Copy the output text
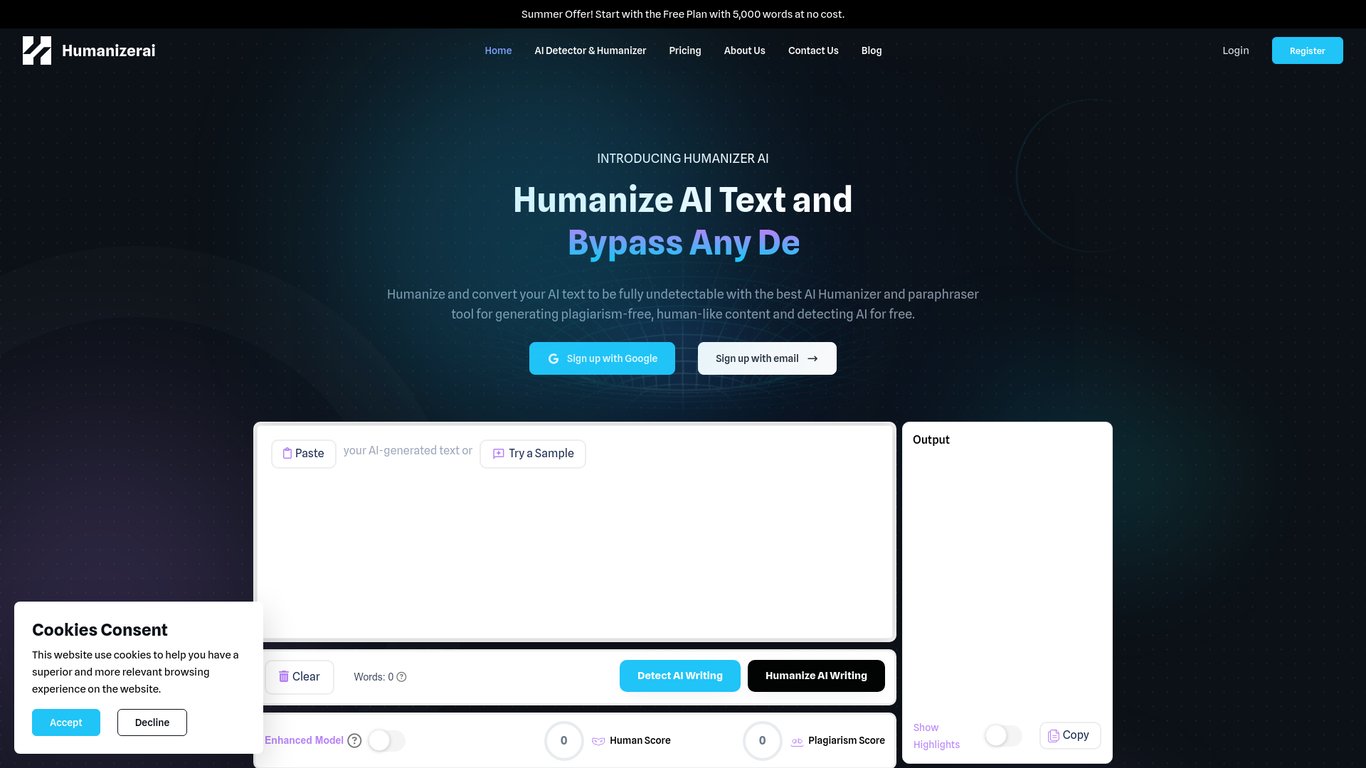This screenshot has height=768, width=1366. click(1070, 736)
